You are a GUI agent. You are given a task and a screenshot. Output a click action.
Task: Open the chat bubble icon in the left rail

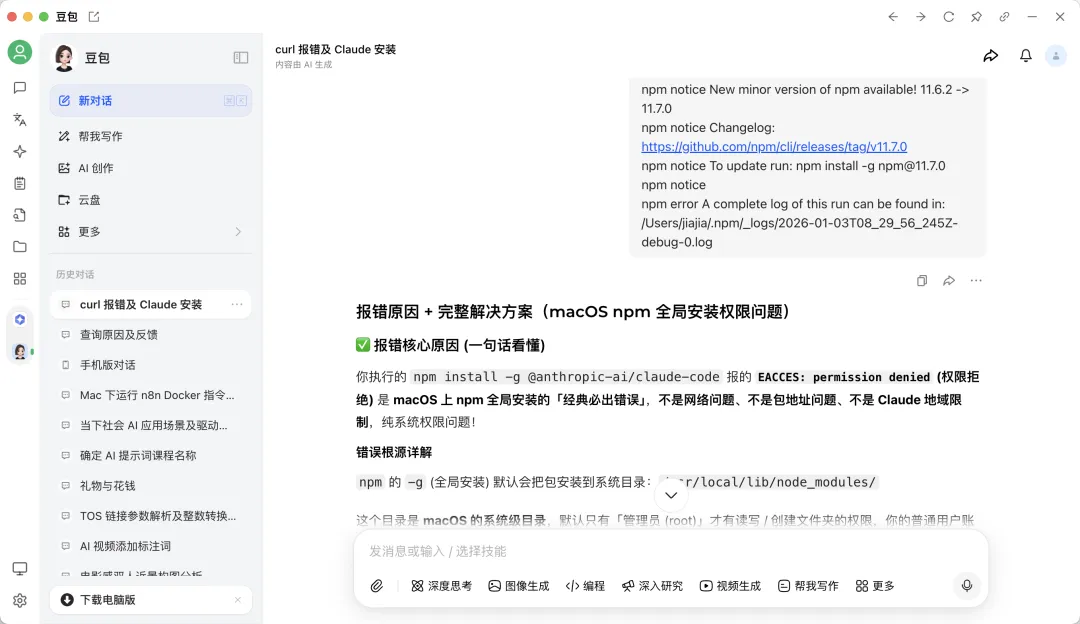click(20, 88)
